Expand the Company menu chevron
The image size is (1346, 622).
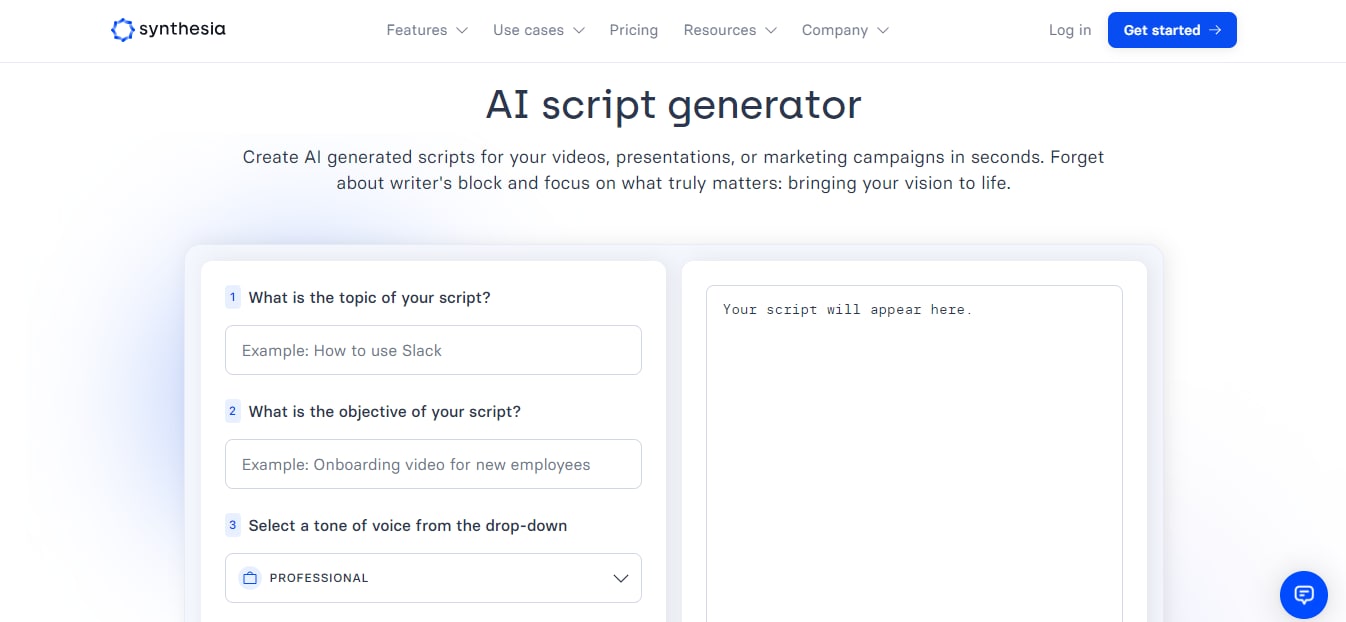[883, 30]
